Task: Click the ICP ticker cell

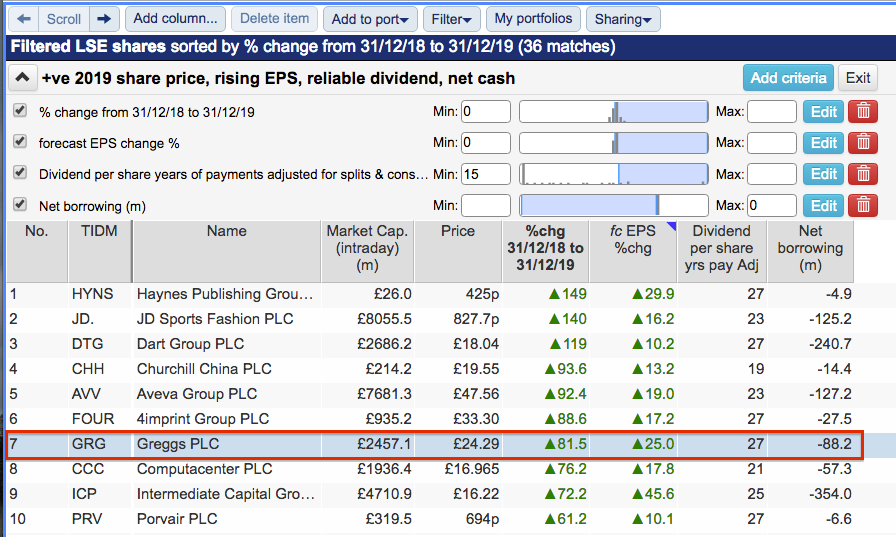Action: (99, 494)
